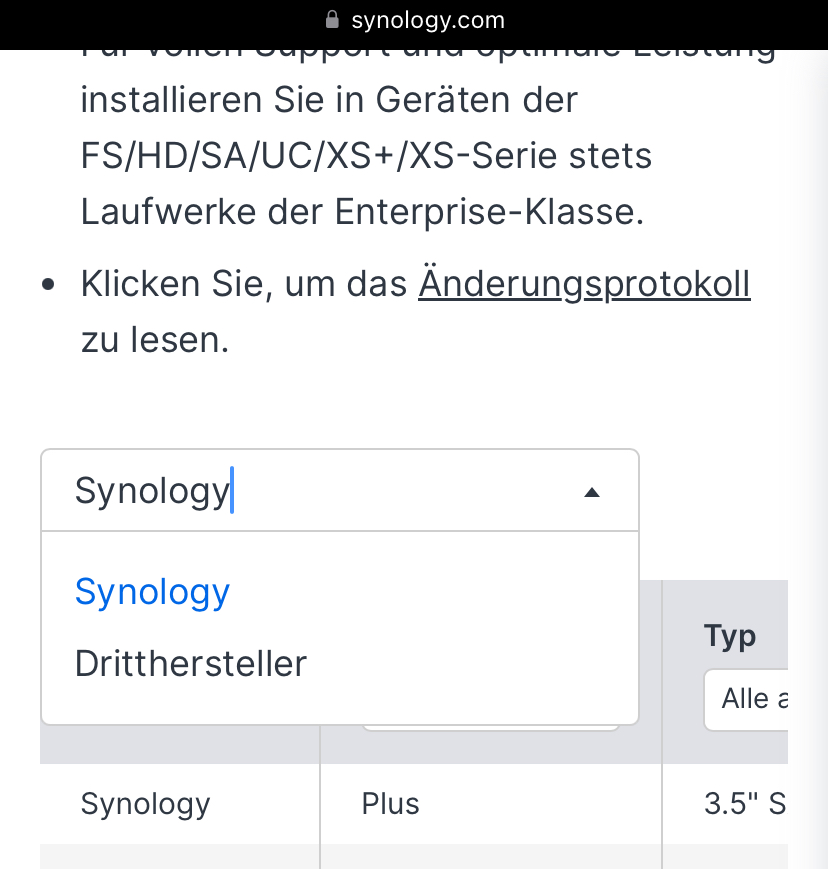The width and height of the screenshot is (828, 869).
Task: Click the bullet point before 'Klicken Sie'
Action: click(x=48, y=286)
